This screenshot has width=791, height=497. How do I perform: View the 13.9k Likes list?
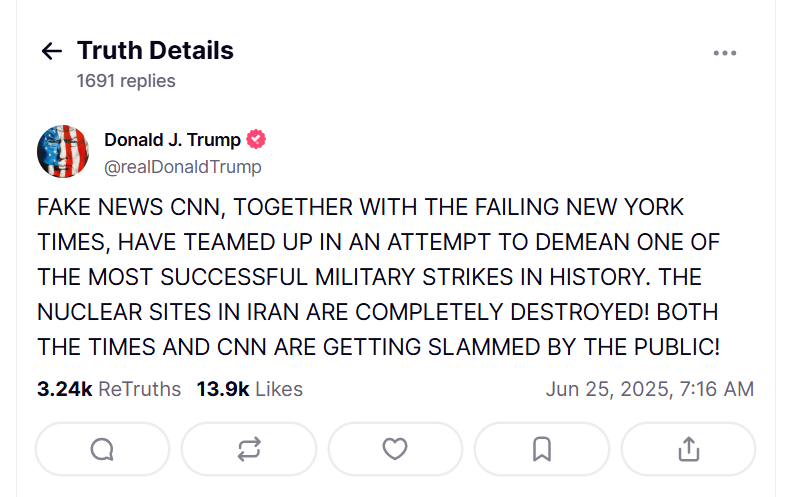[x=249, y=389]
